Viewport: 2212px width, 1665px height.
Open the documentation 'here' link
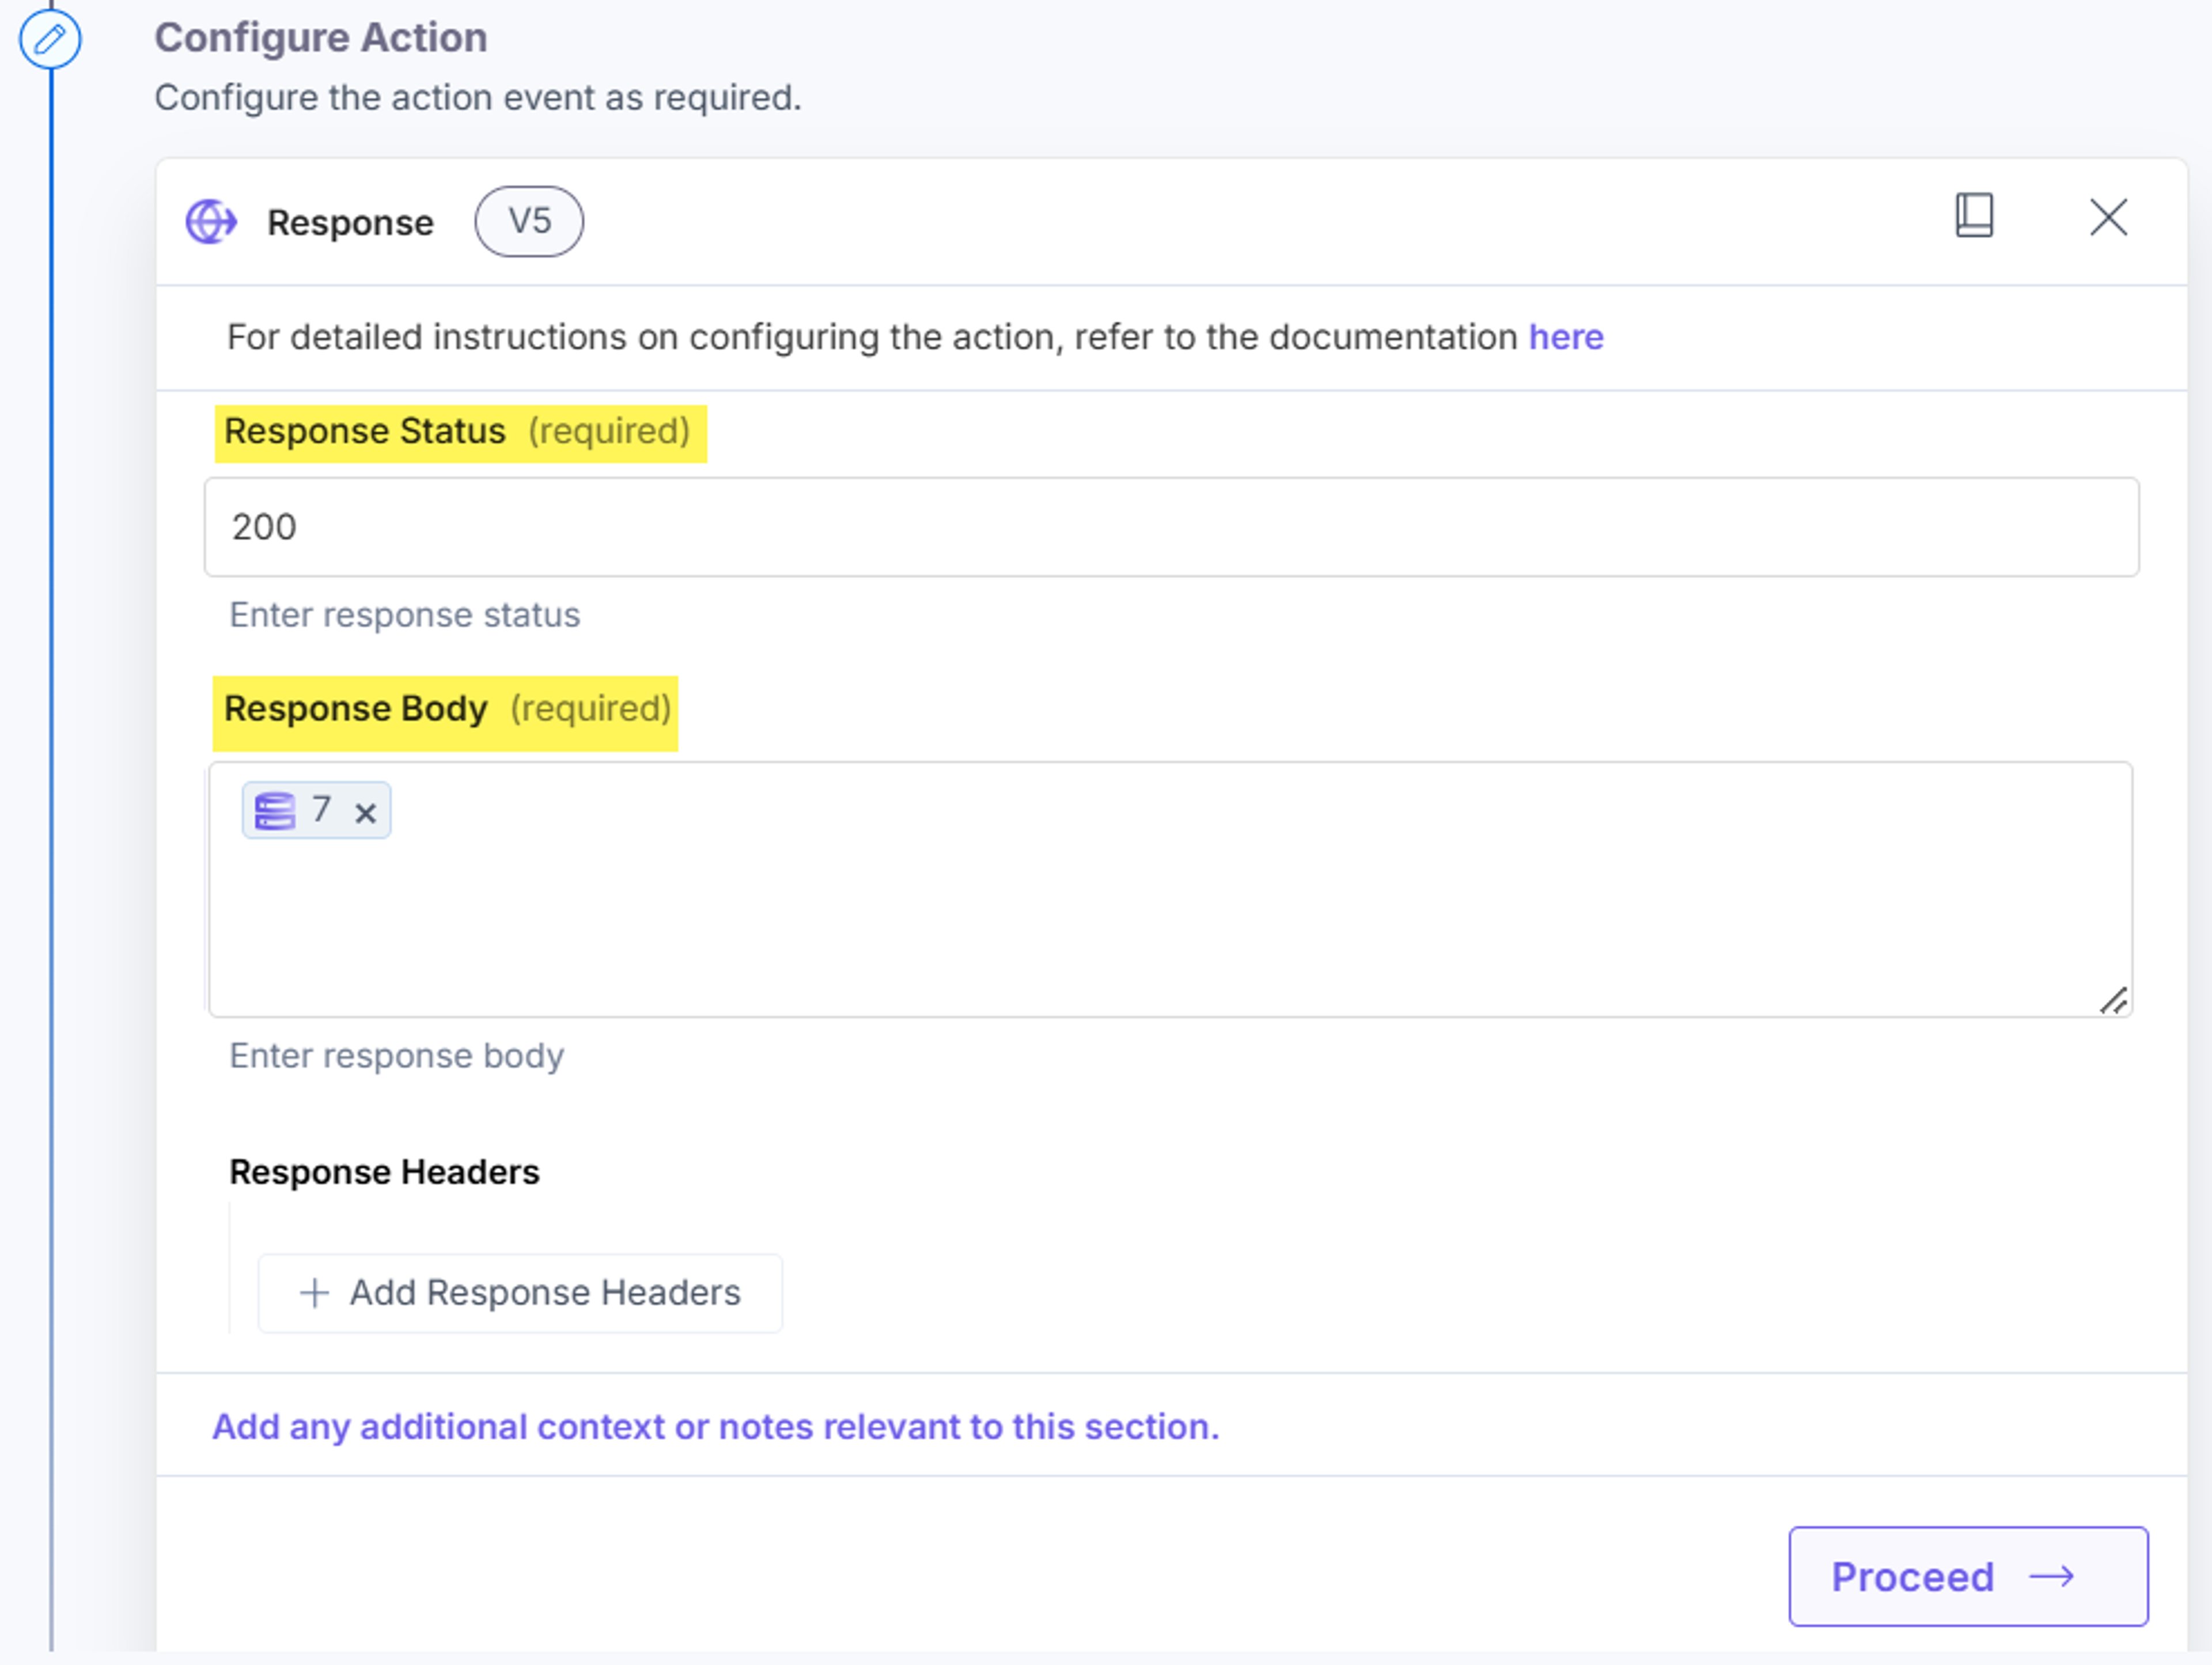pyautogui.click(x=1566, y=337)
